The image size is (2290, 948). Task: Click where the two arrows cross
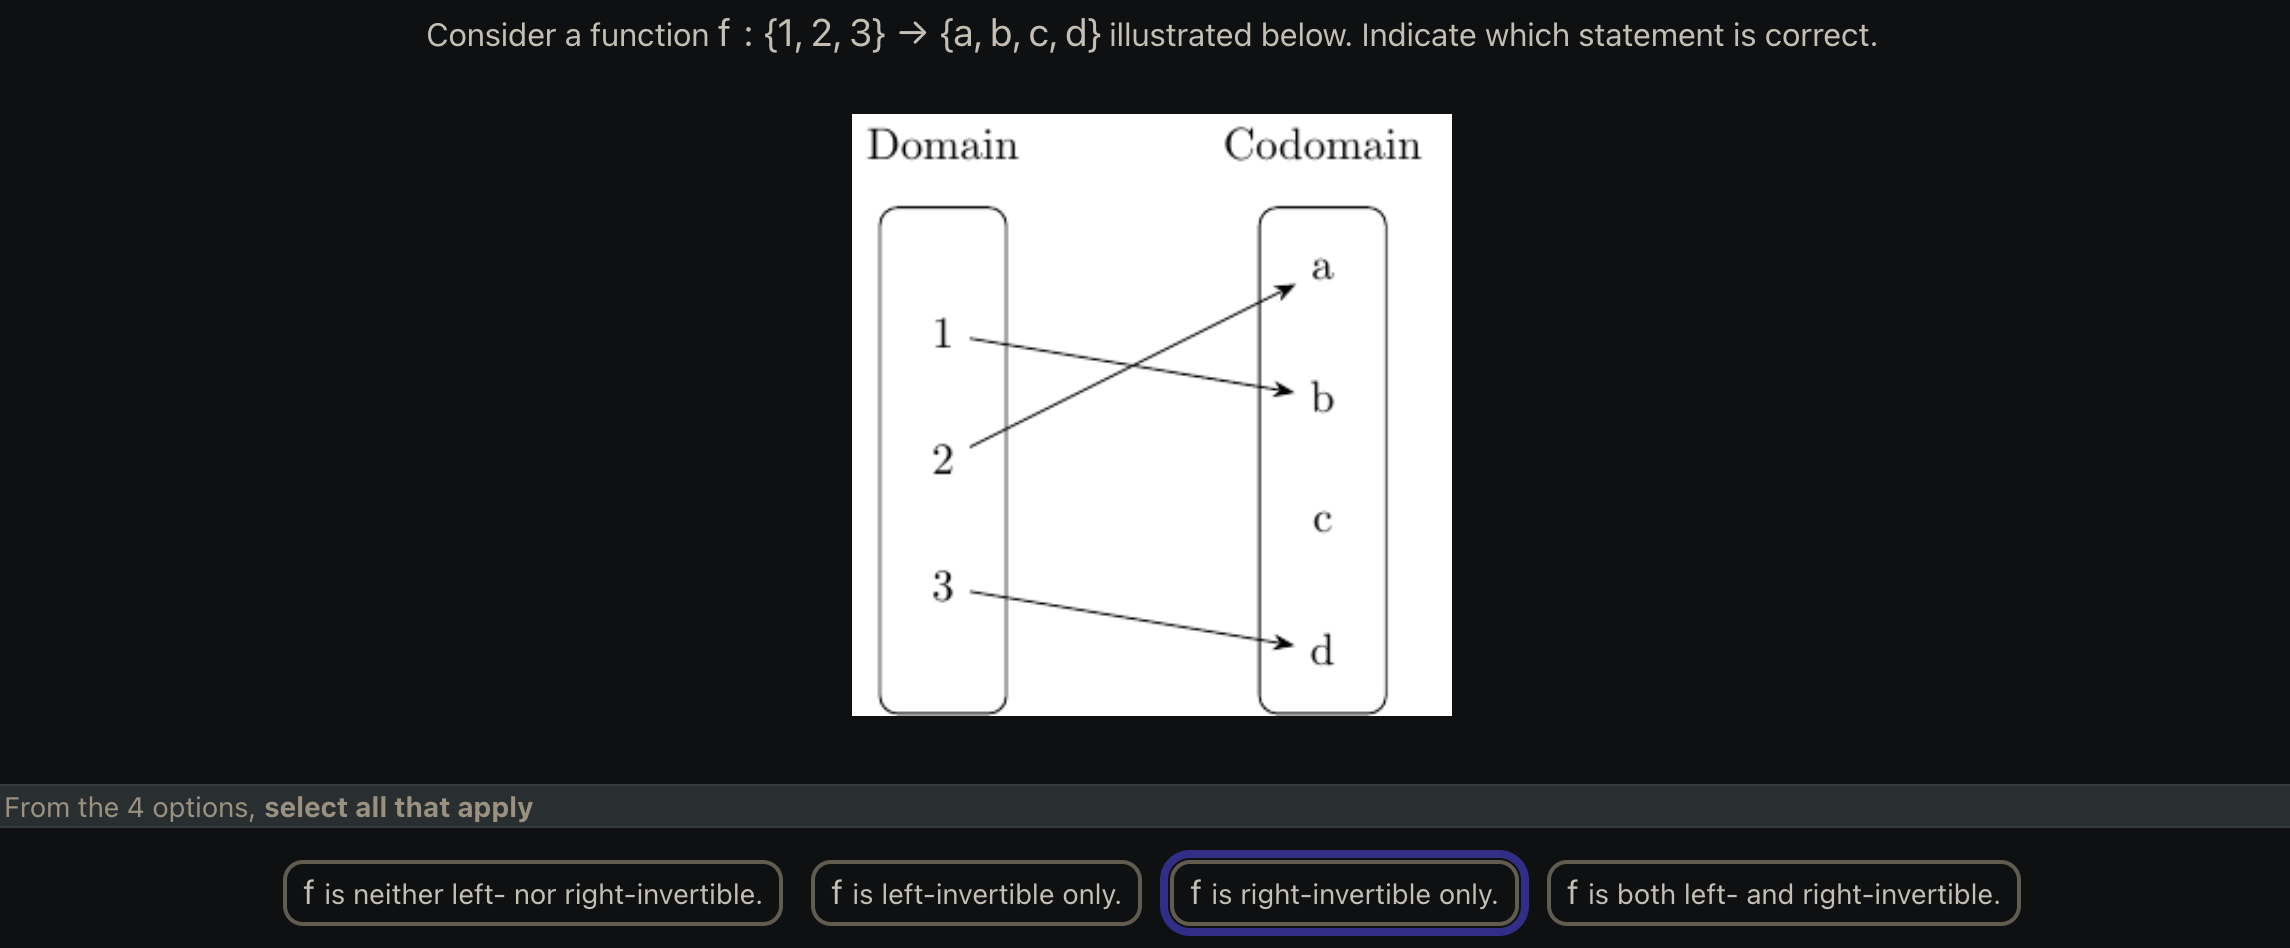[1131, 367]
